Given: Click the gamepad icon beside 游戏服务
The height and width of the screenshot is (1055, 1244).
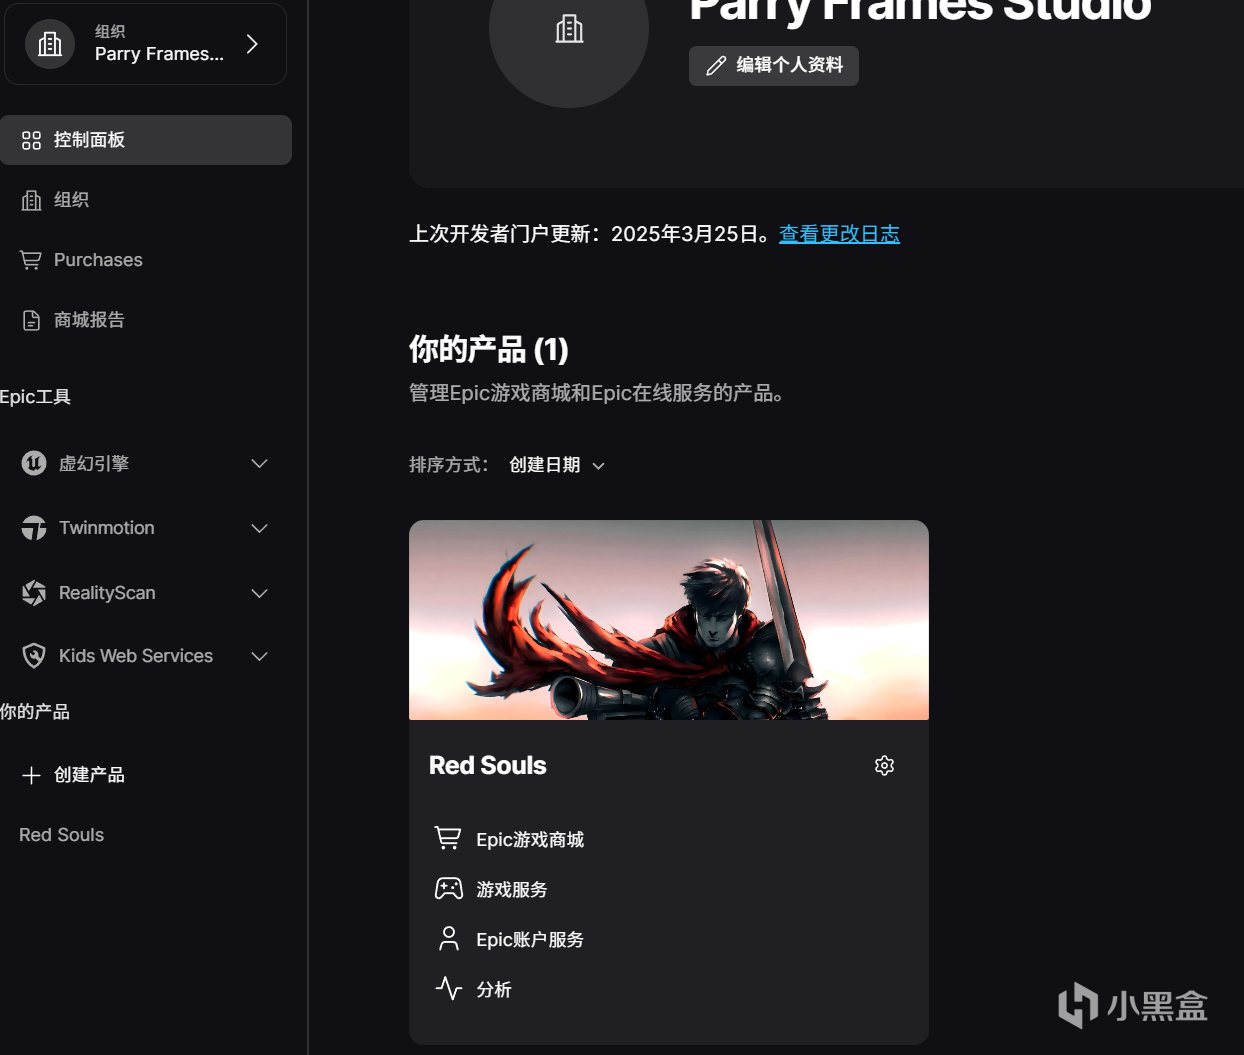Looking at the screenshot, I should (449, 888).
